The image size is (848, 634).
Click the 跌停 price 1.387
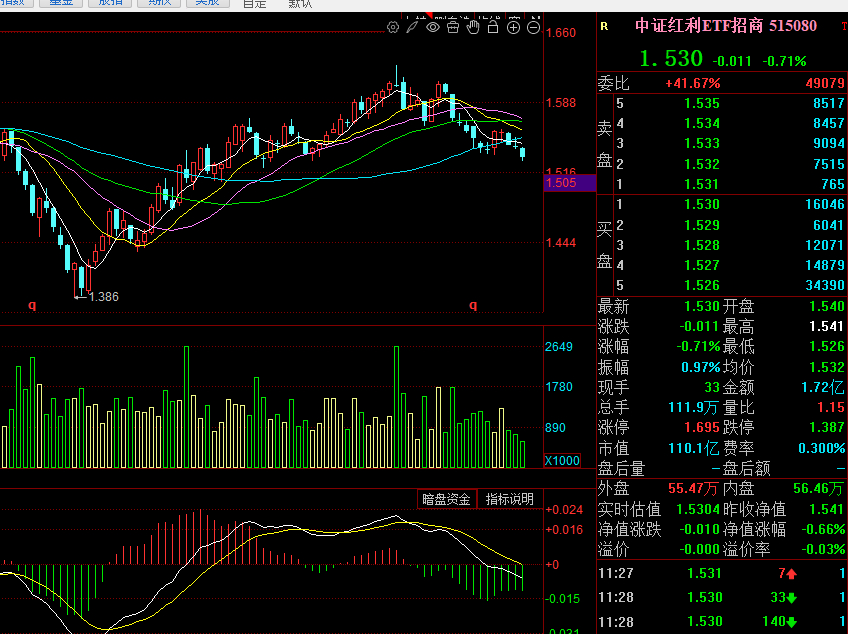coord(826,427)
